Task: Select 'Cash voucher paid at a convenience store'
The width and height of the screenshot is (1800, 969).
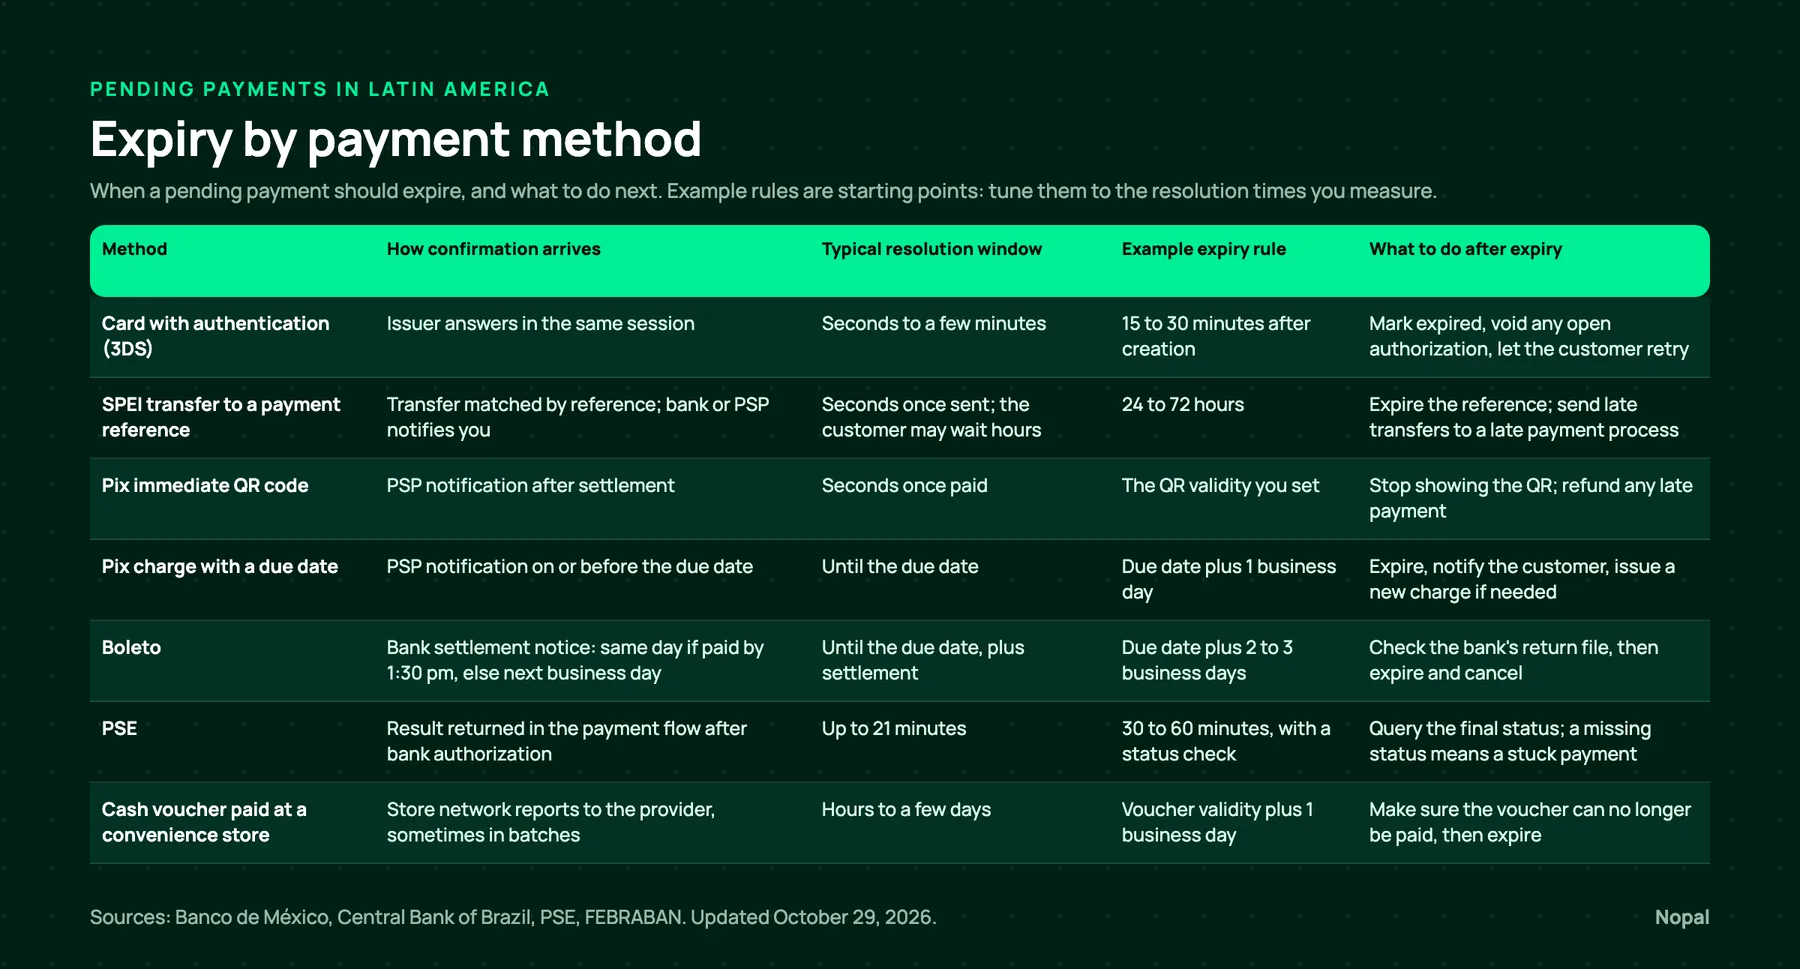Action: (204, 822)
